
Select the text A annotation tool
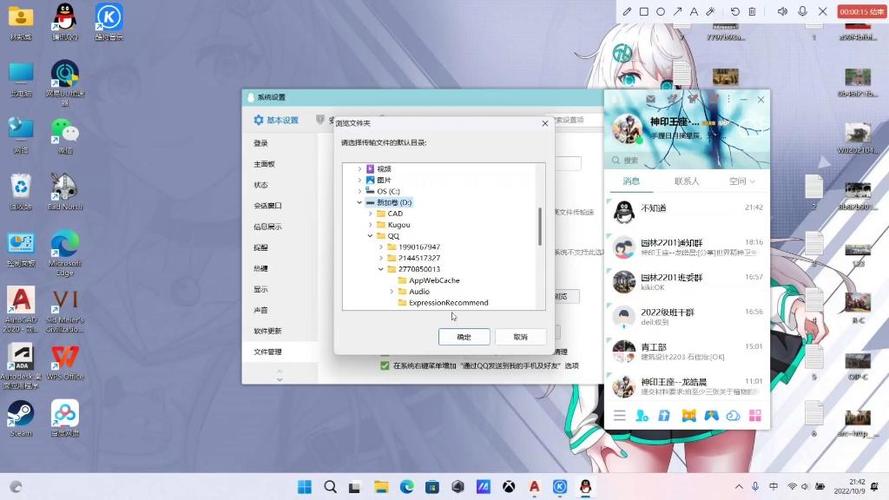click(x=693, y=11)
